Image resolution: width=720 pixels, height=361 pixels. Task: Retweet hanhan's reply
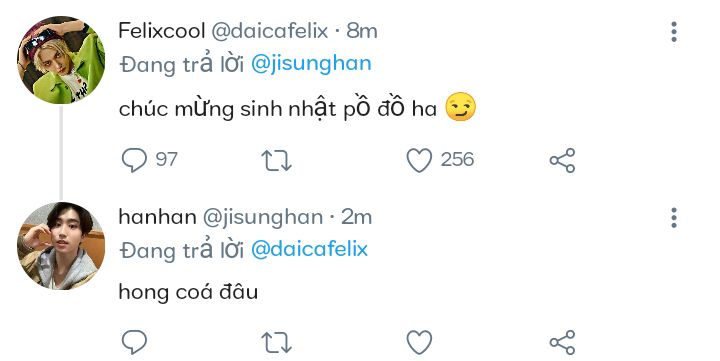[x=276, y=342]
